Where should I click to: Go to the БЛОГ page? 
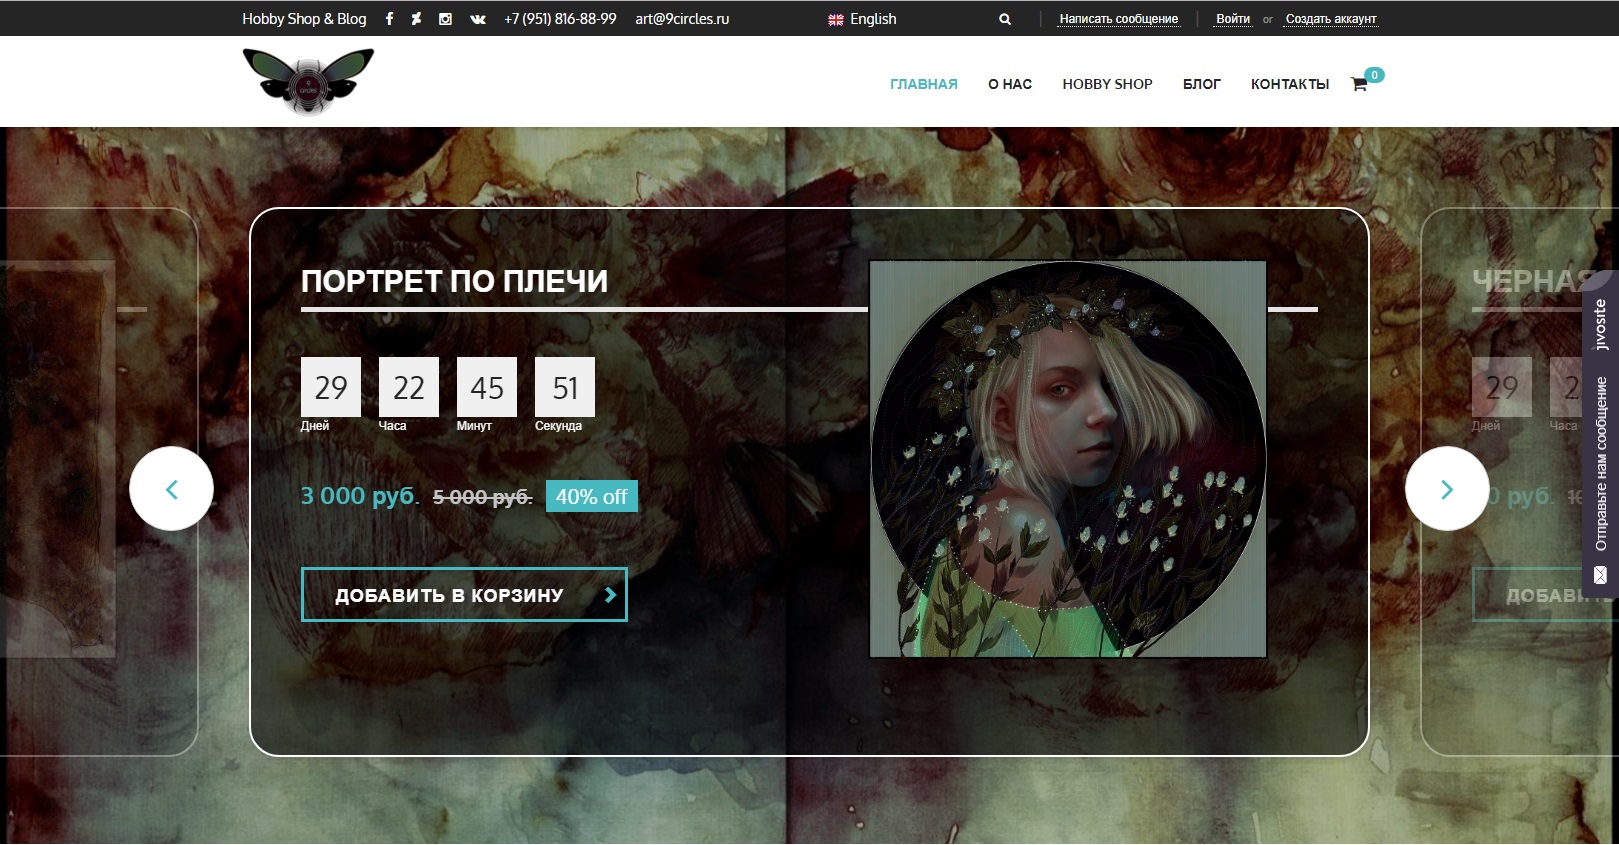coord(1201,84)
